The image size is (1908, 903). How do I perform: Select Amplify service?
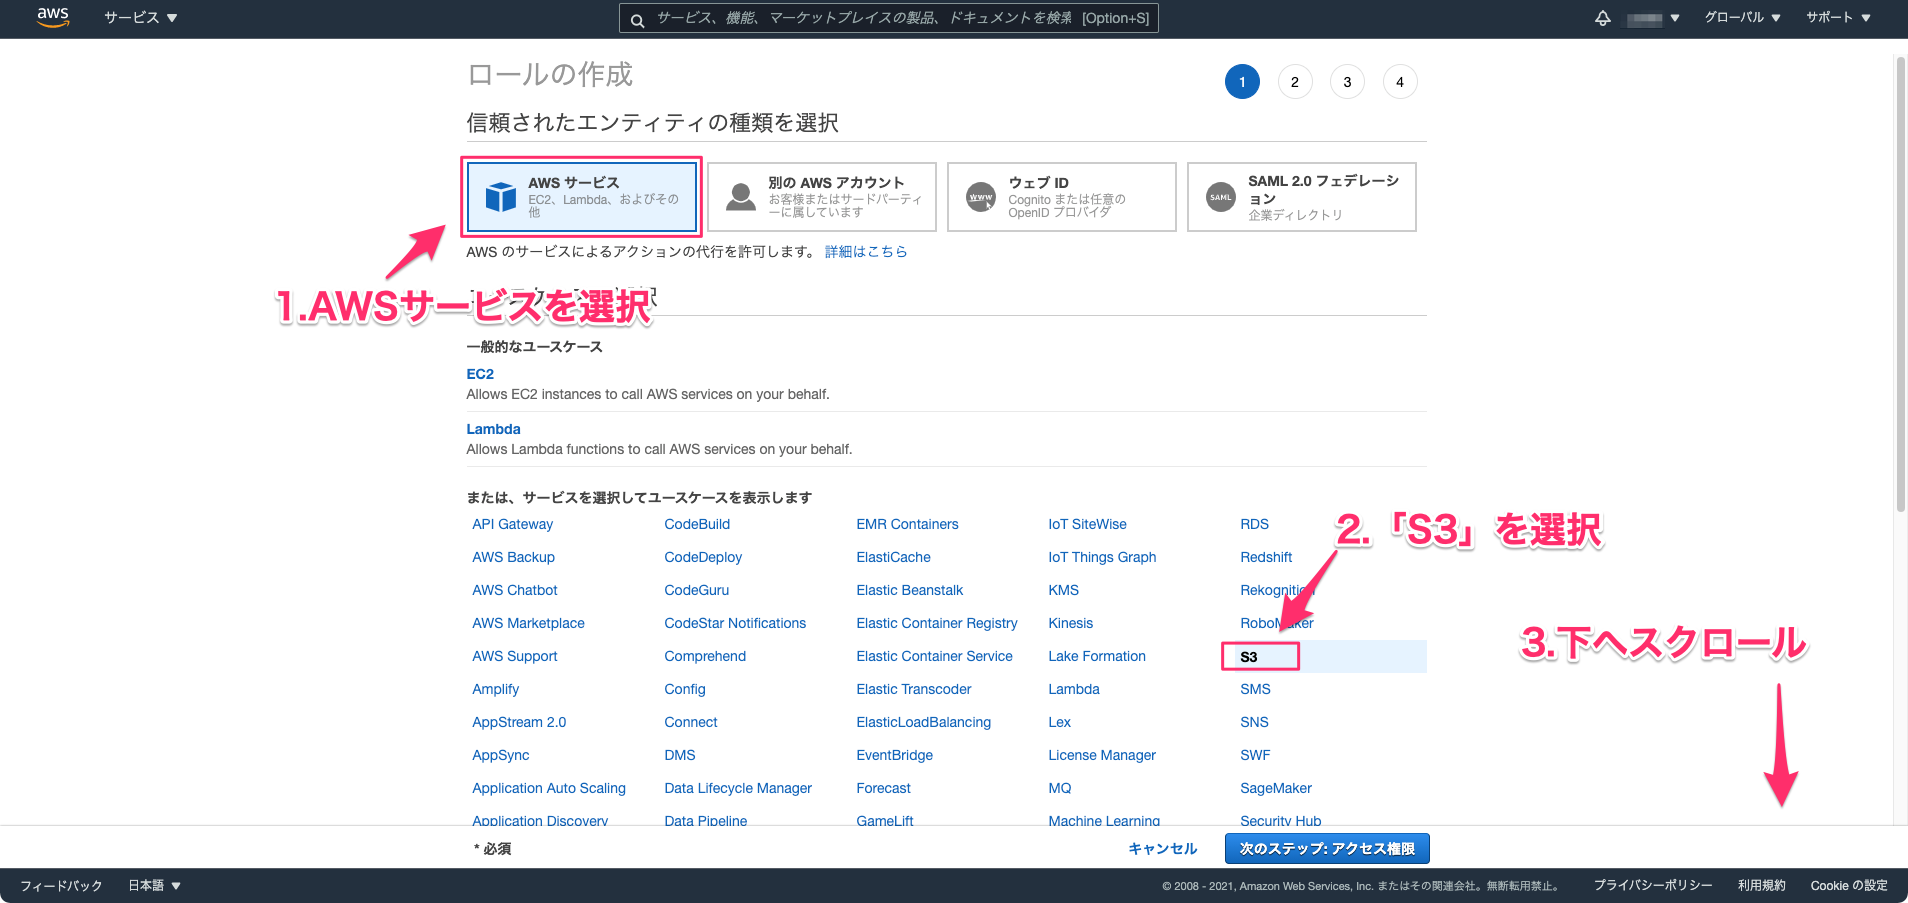pyautogui.click(x=496, y=689)
